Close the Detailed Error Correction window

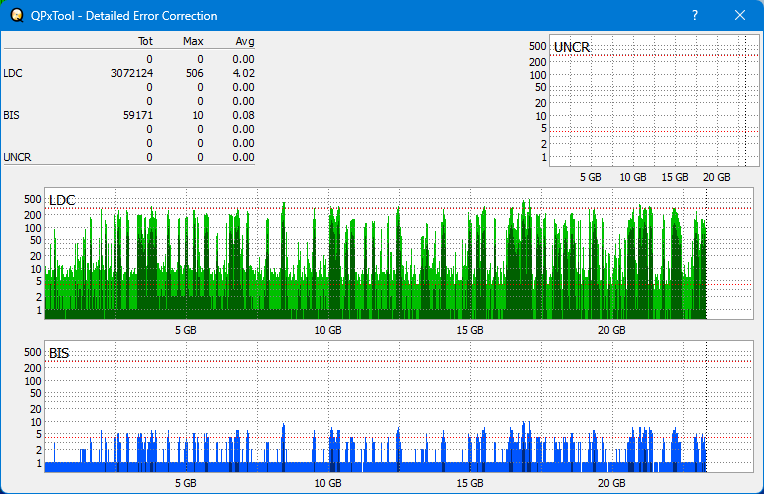click(740, 16)
